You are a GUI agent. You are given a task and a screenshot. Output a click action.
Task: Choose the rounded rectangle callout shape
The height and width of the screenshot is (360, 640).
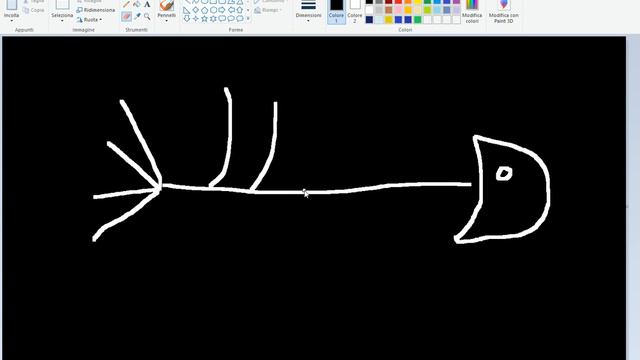pyautogui.click(x=222, y=18)
